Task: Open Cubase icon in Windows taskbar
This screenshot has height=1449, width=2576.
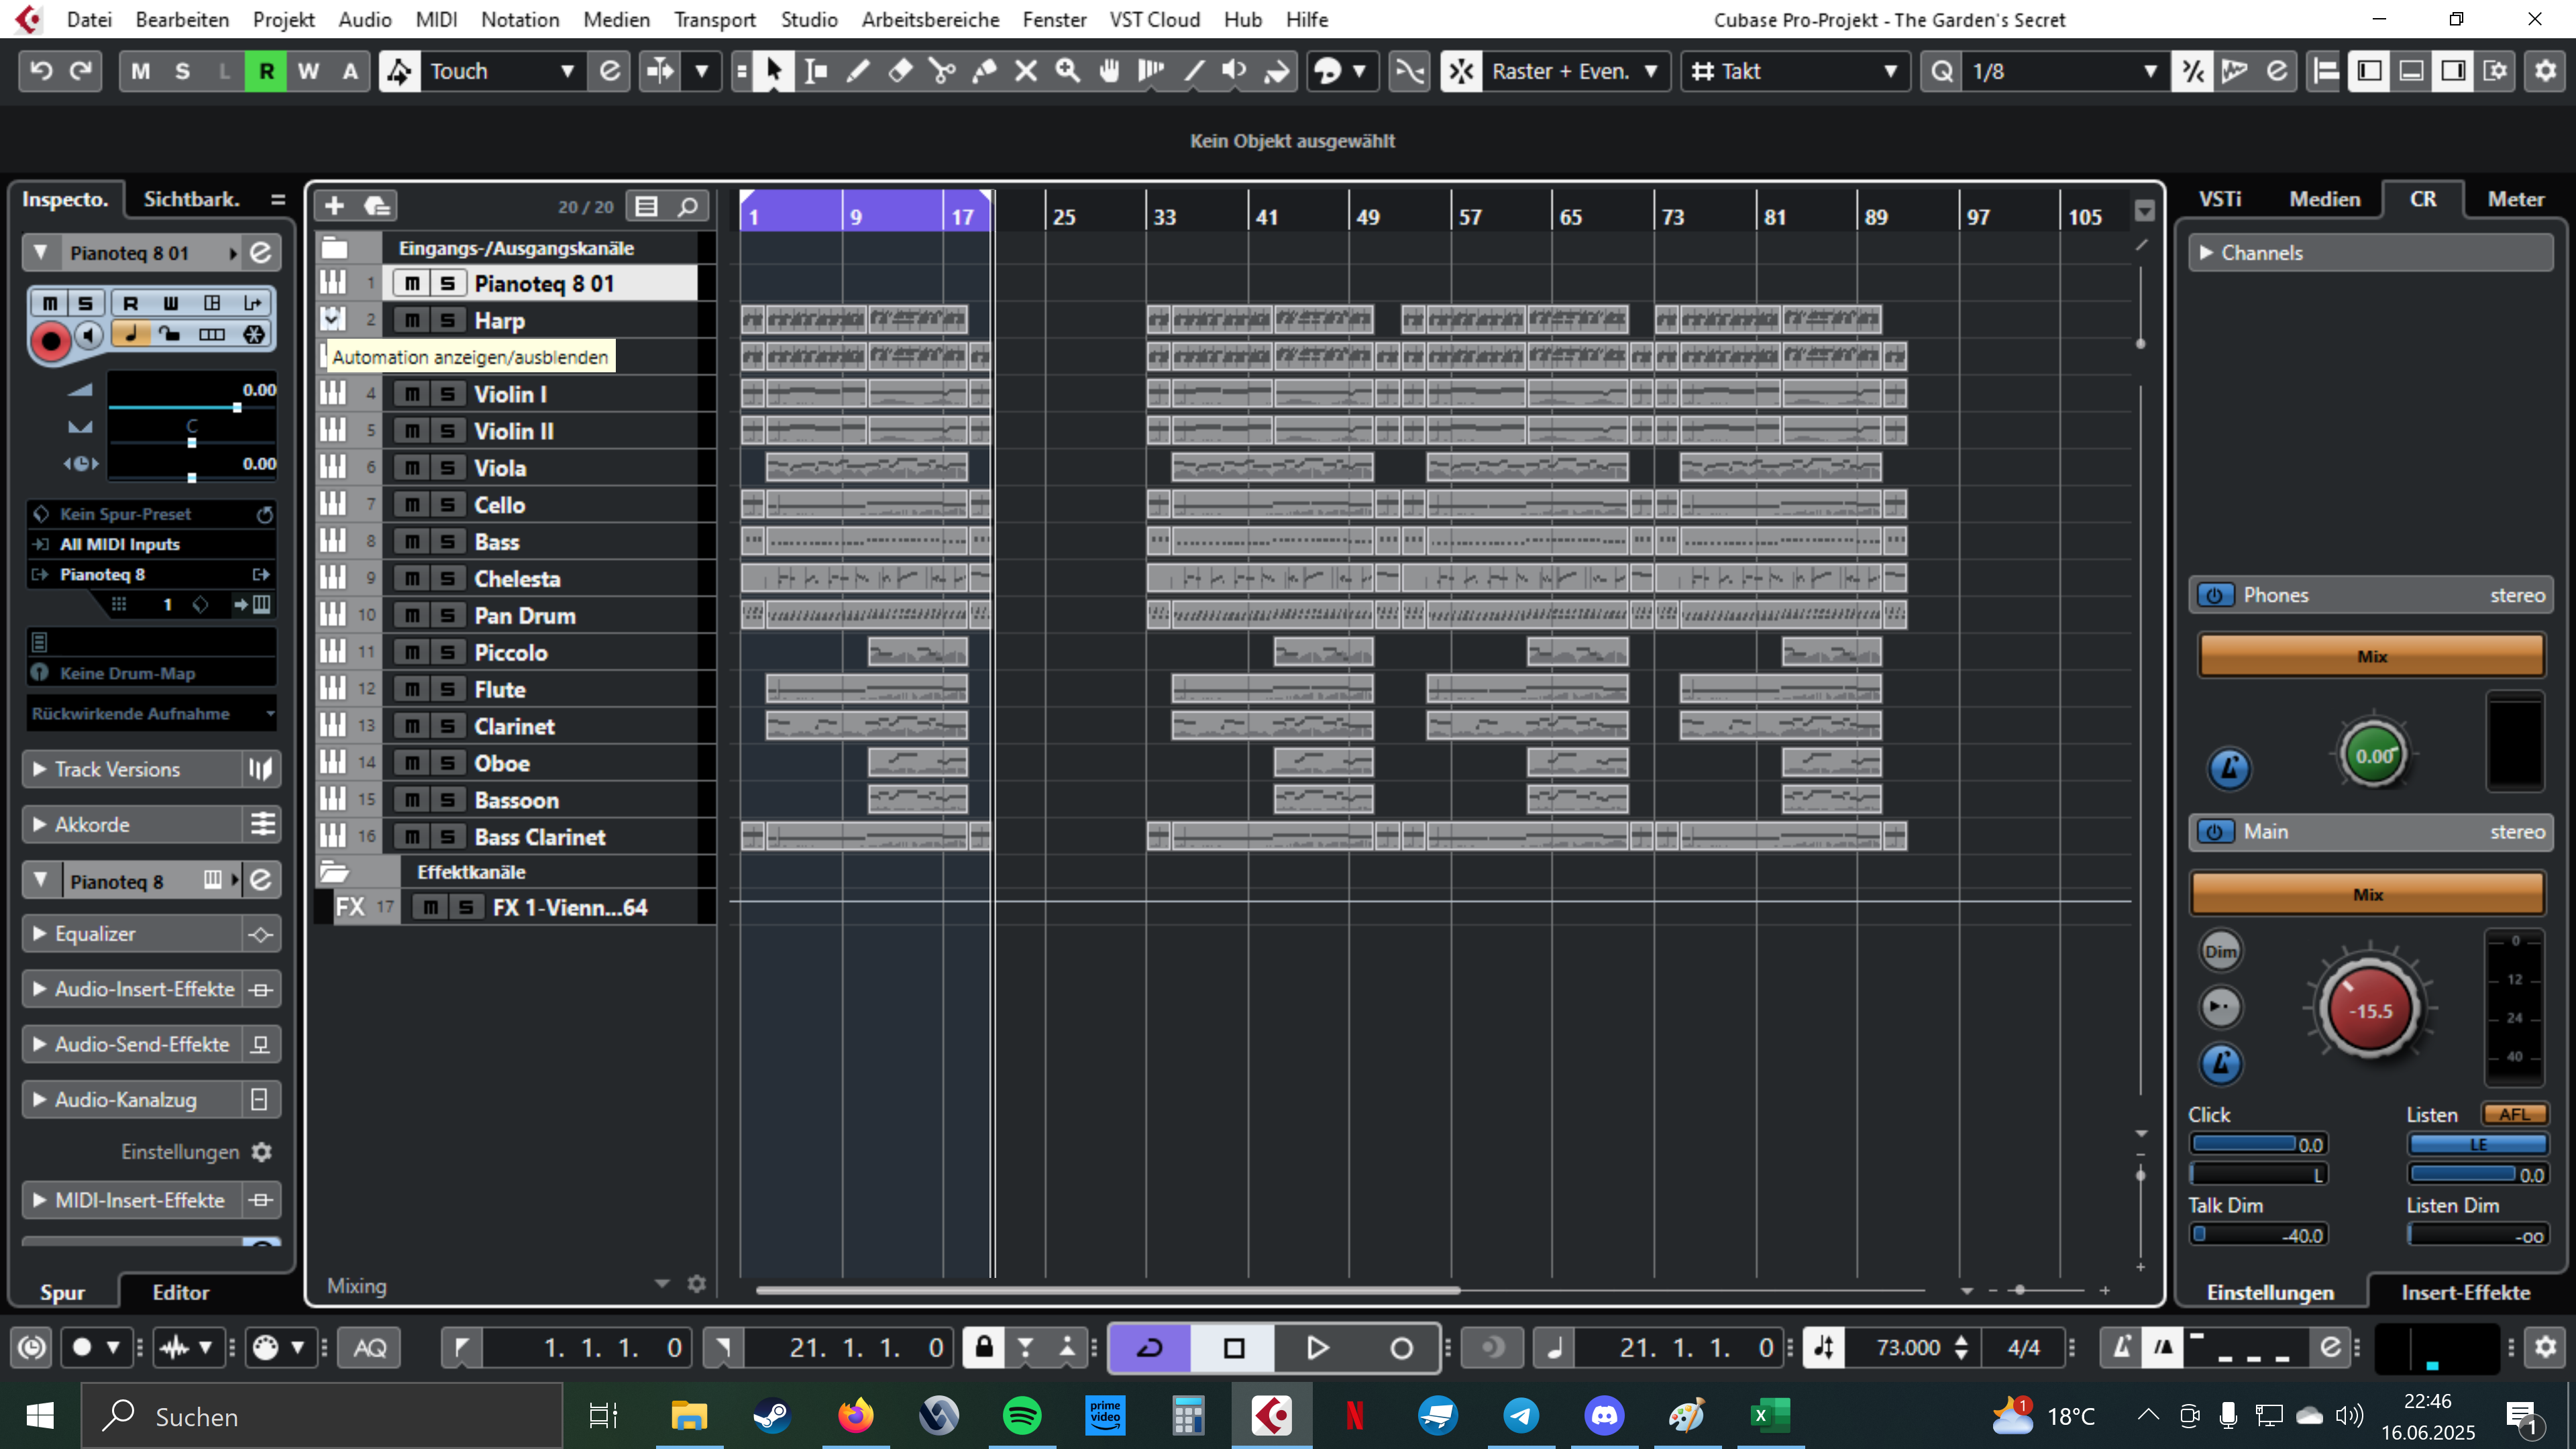Action: coord(1271,1416)
